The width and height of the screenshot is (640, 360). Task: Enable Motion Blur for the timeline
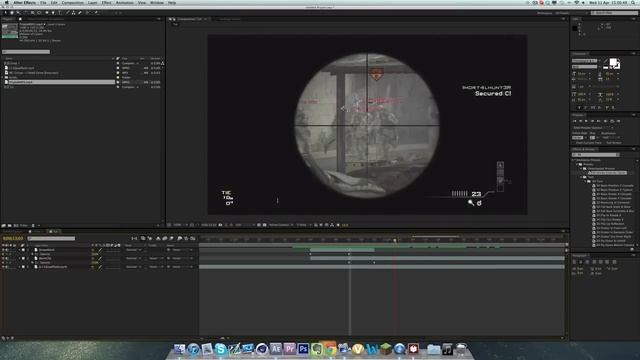pyautogui.click(x=171, y=238)
